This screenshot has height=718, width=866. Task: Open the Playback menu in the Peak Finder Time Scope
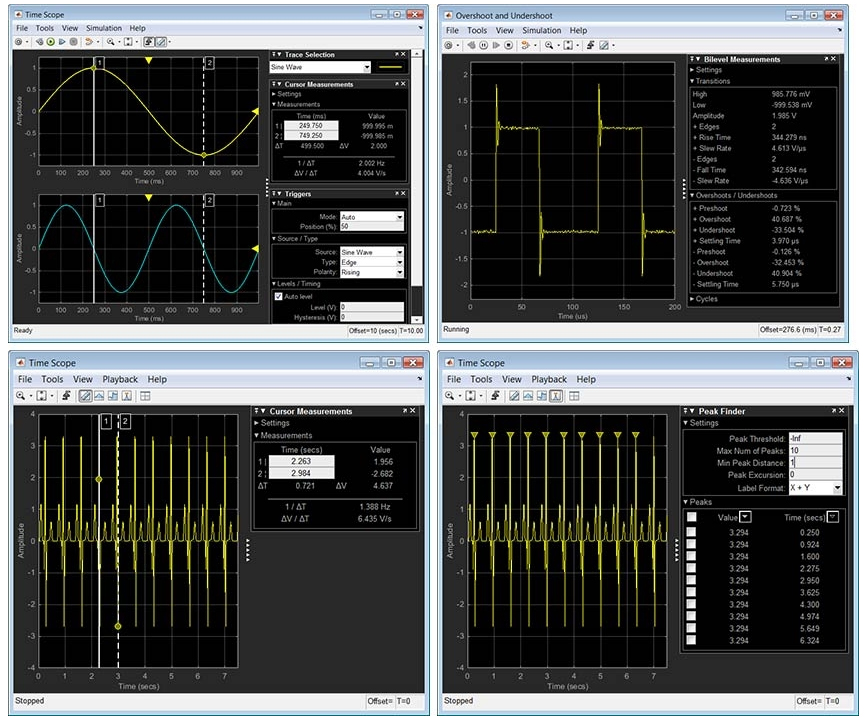[x=549, y=380]
